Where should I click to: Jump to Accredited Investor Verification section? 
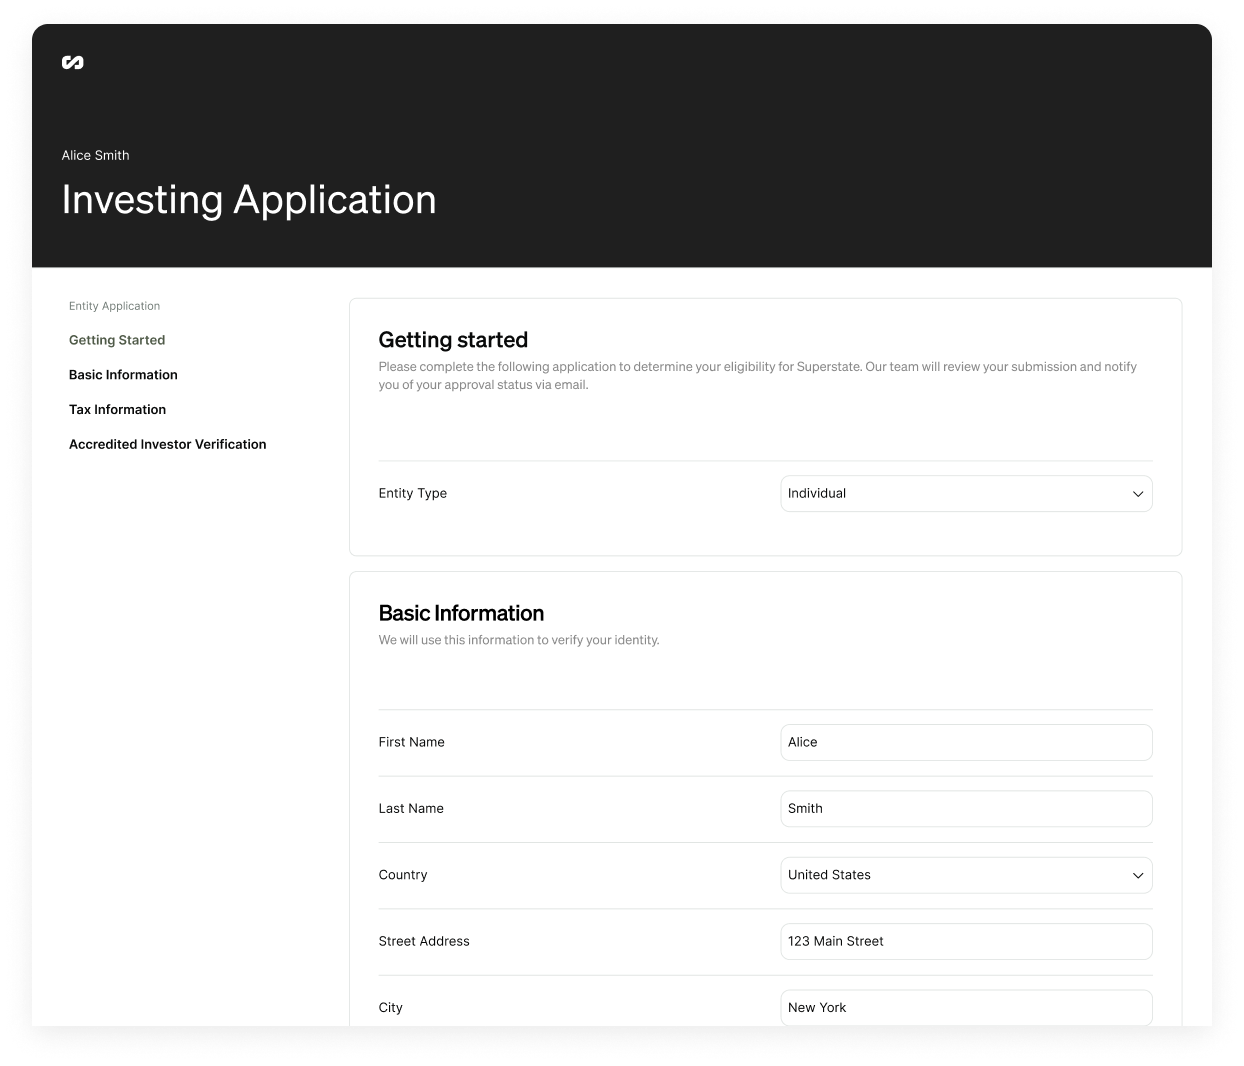click(x=167, y=444)
